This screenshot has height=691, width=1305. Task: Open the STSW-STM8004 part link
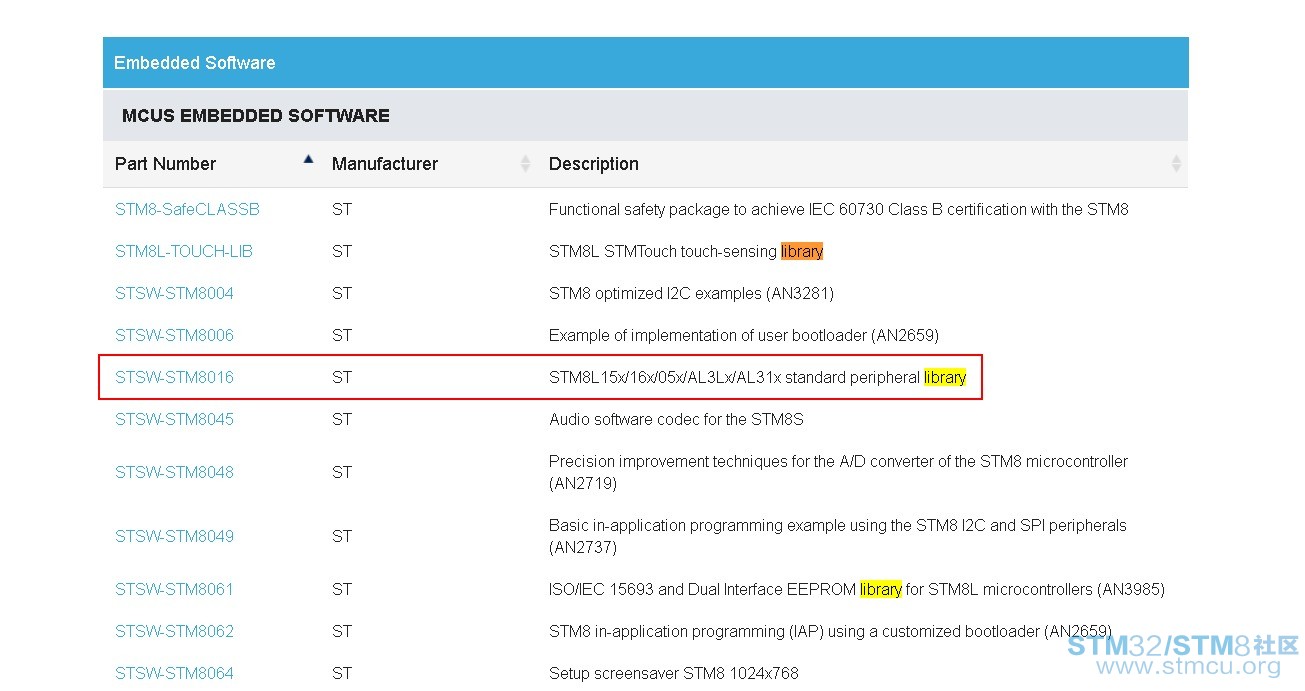(x=174, y=293)
